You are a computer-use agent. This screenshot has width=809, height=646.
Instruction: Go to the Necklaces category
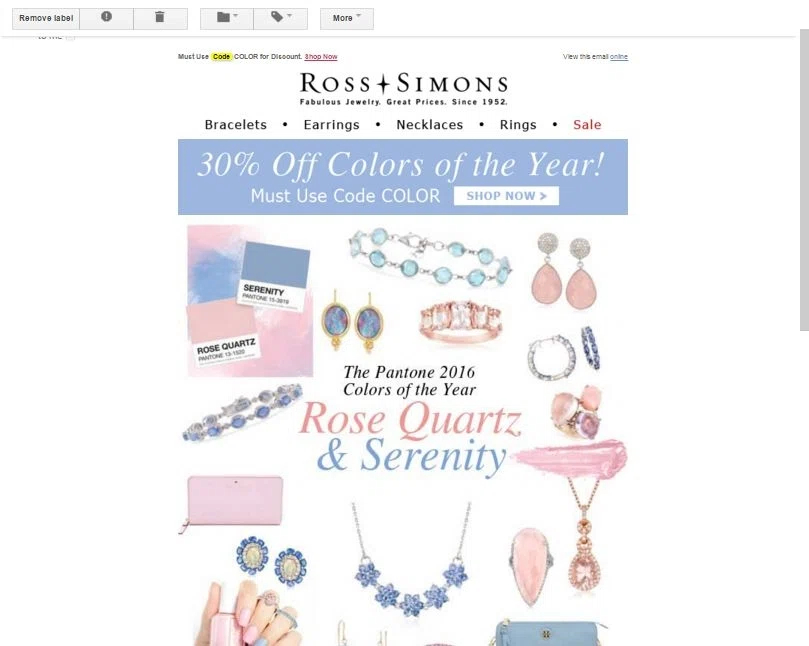pyautogui.click(x=430, y=125)
